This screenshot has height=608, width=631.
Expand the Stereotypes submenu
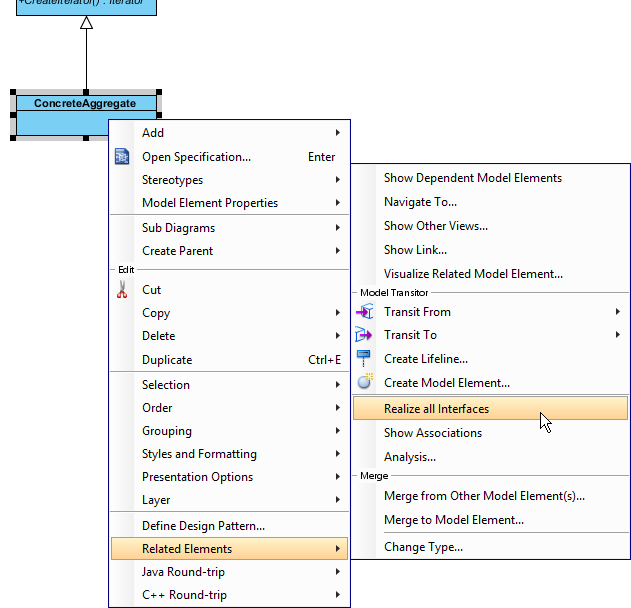coord(229,180)
